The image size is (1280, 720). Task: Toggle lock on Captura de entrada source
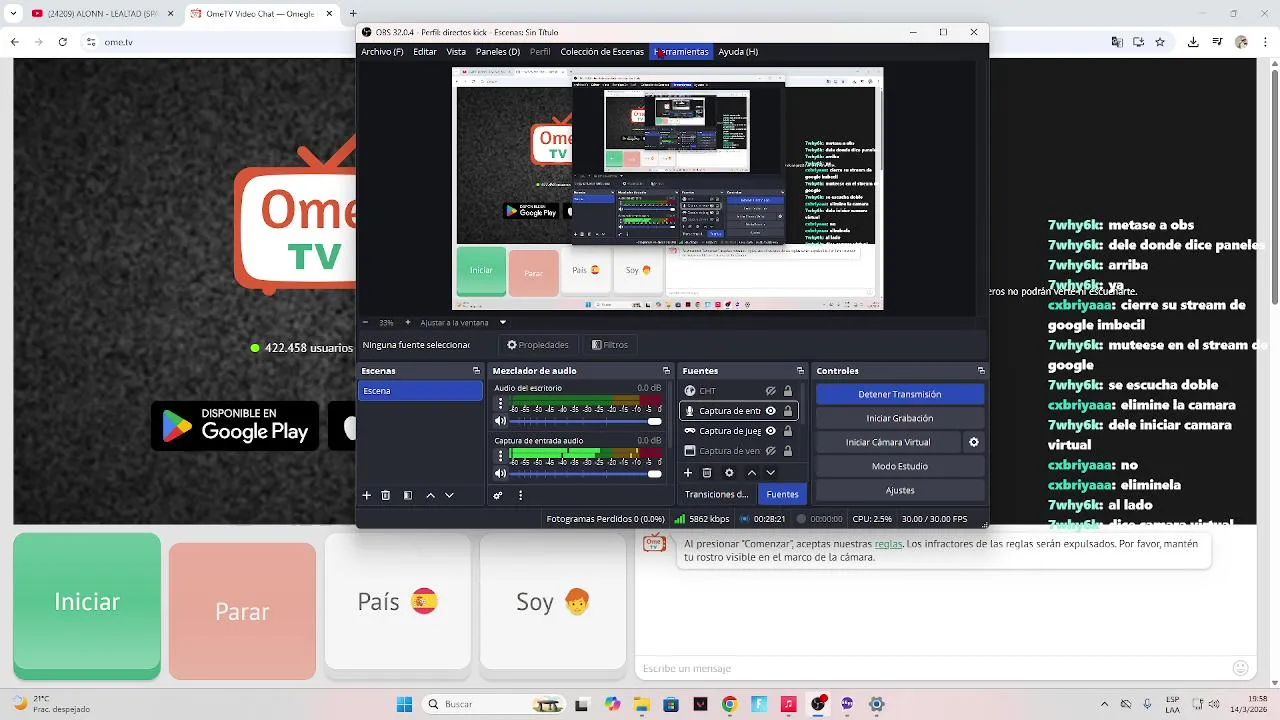788,411
